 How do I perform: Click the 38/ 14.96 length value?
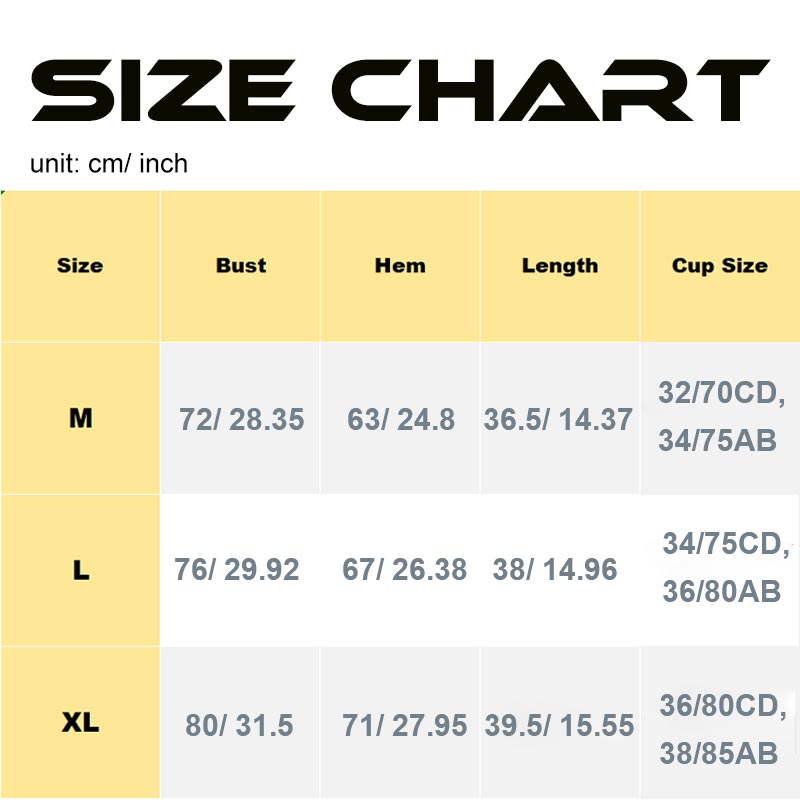555,570
